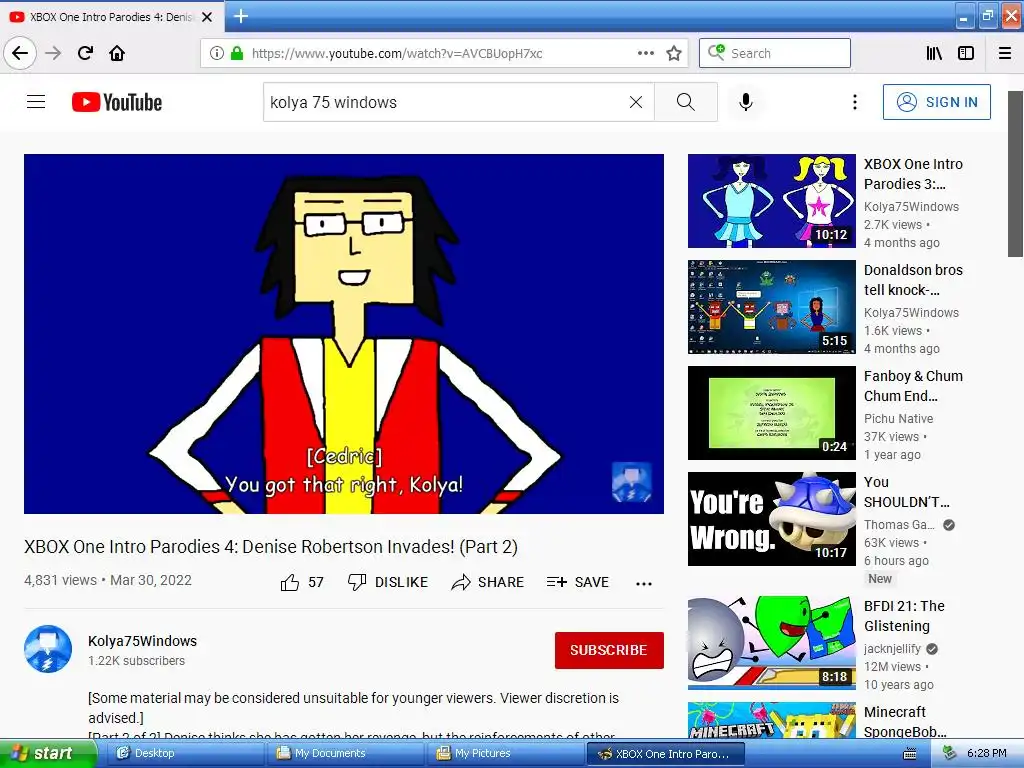Open the Kolya75Windows channel name link
Screen dimensions: 1024x768
tap(142, 641)
